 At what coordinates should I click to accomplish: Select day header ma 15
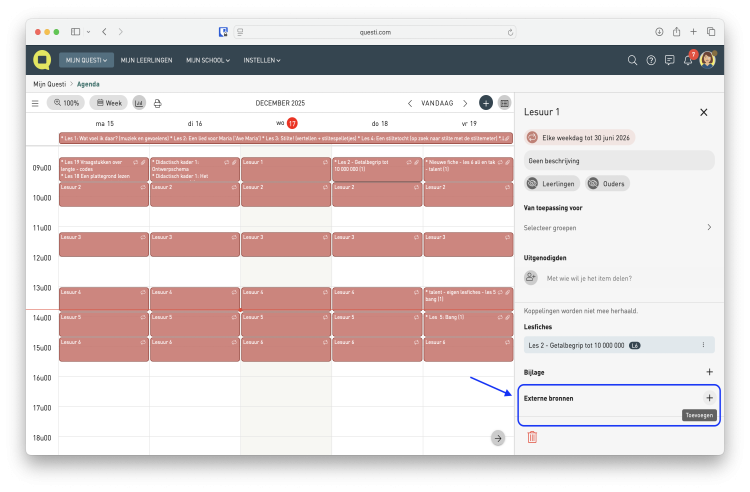105,123
